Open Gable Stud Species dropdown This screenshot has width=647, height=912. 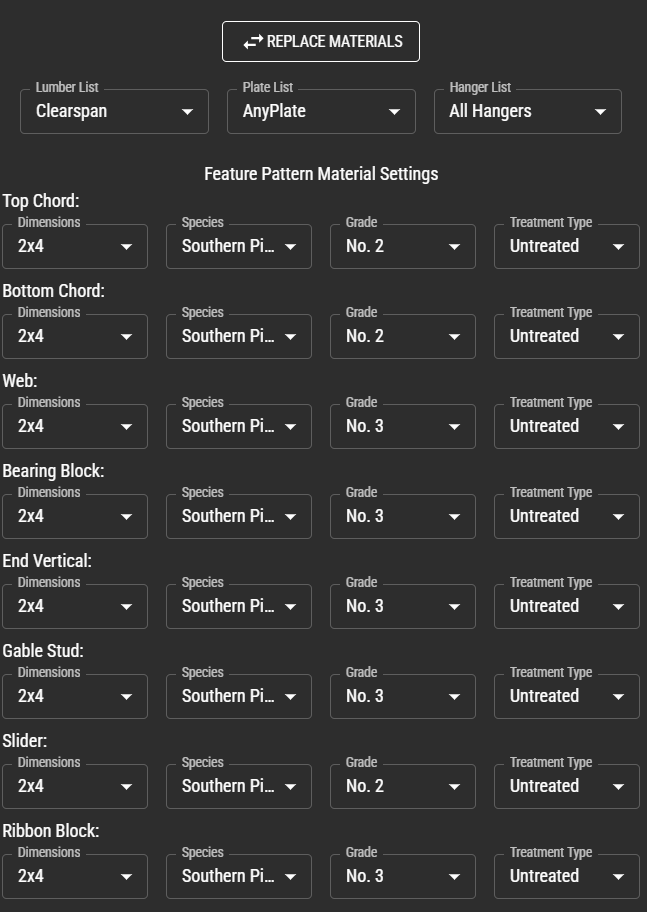point(239,696)
